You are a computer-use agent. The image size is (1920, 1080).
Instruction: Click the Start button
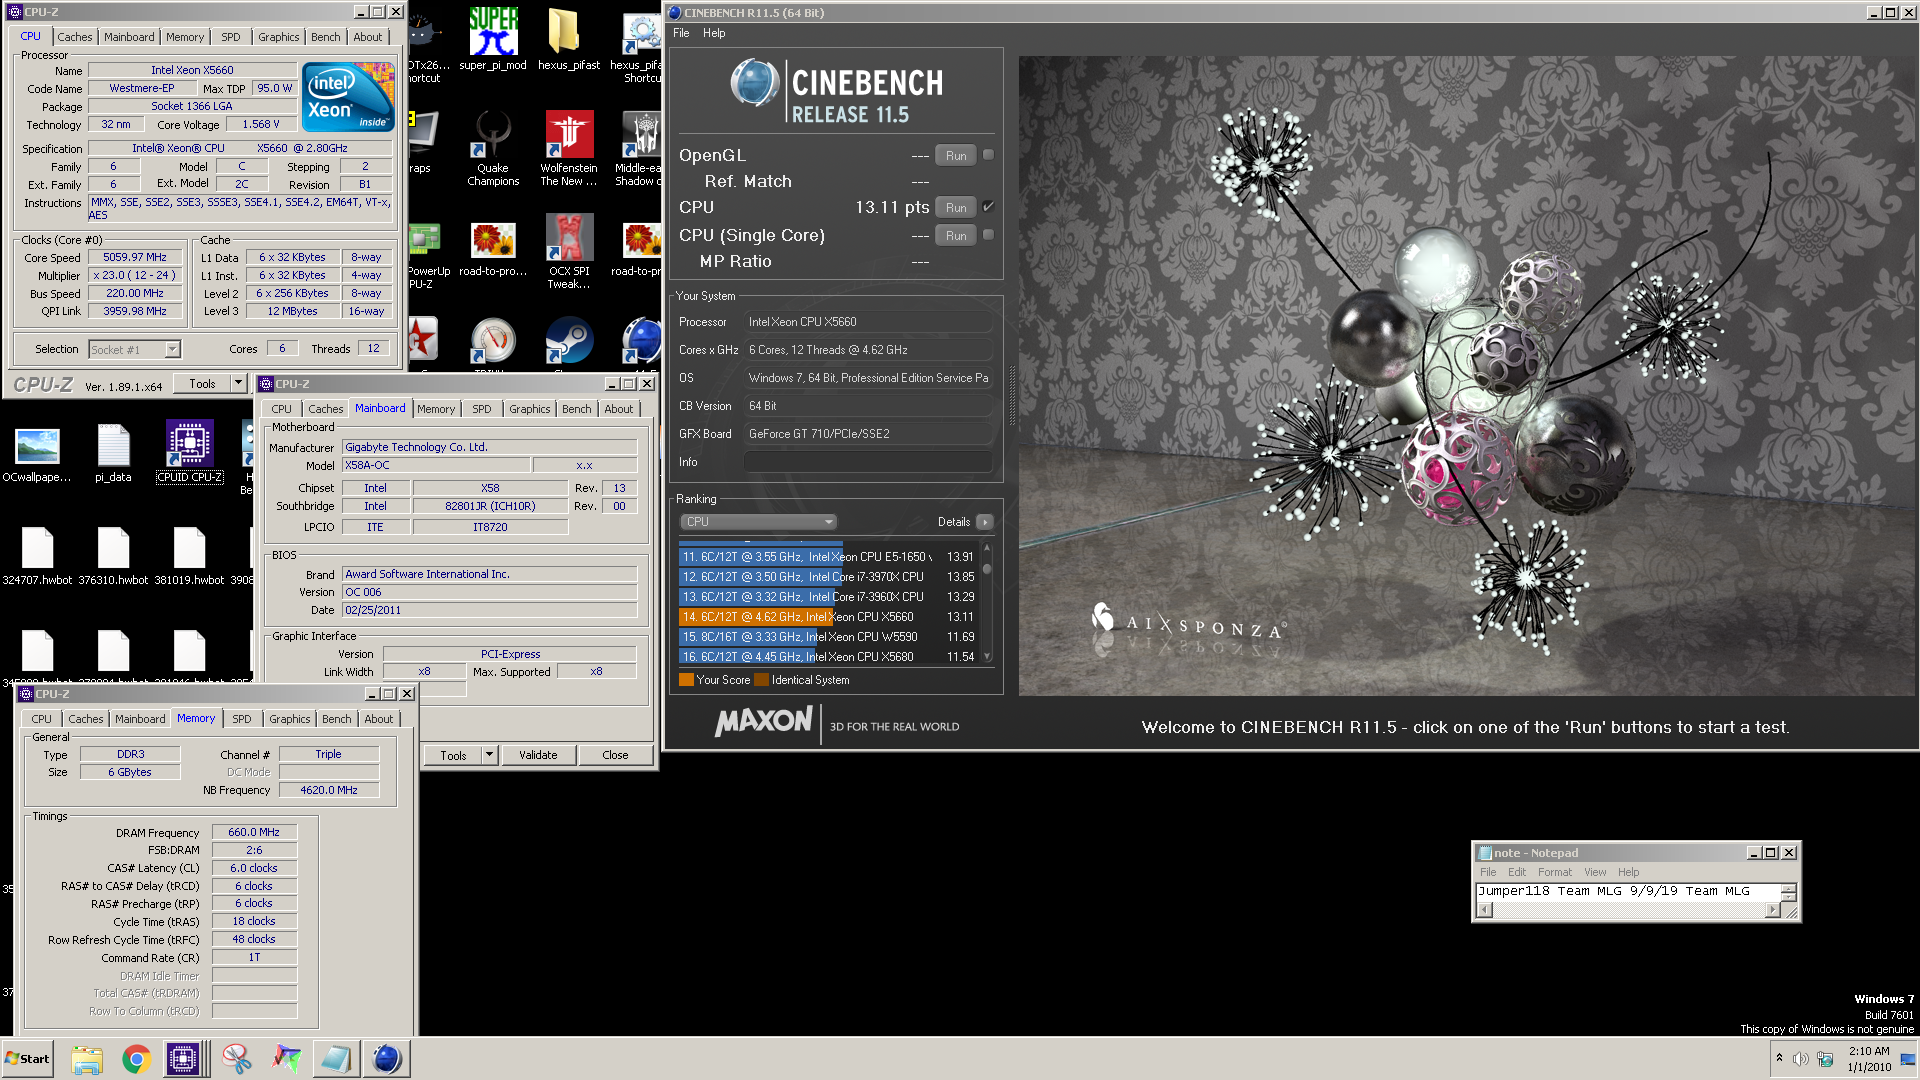coord(27,1059)
